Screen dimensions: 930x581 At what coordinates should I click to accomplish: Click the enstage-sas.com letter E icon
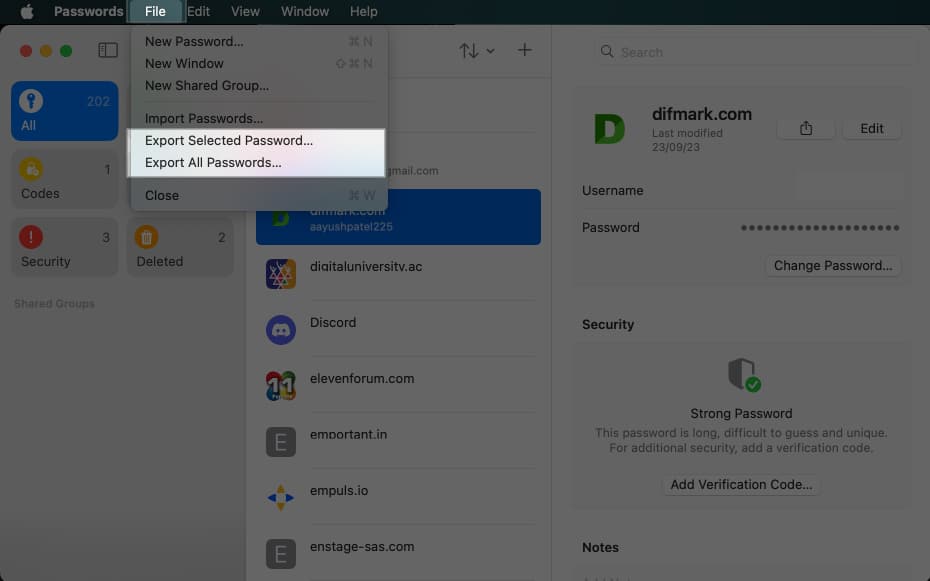point(281,554)
